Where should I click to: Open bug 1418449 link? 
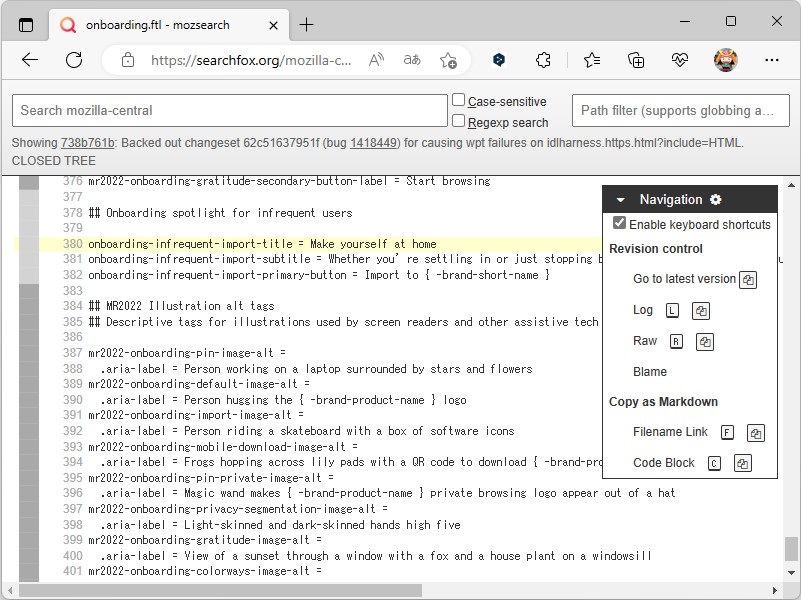[373, 143]
